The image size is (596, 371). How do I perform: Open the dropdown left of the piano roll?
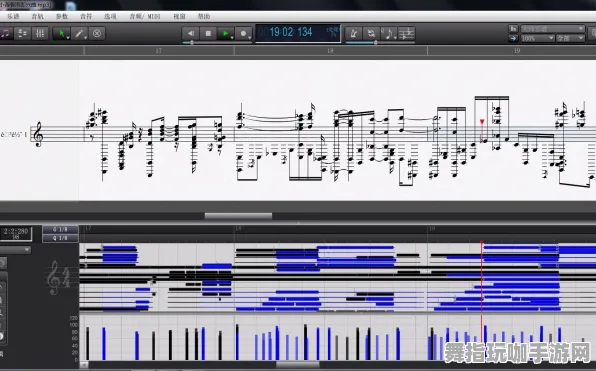tap(16, 250)
